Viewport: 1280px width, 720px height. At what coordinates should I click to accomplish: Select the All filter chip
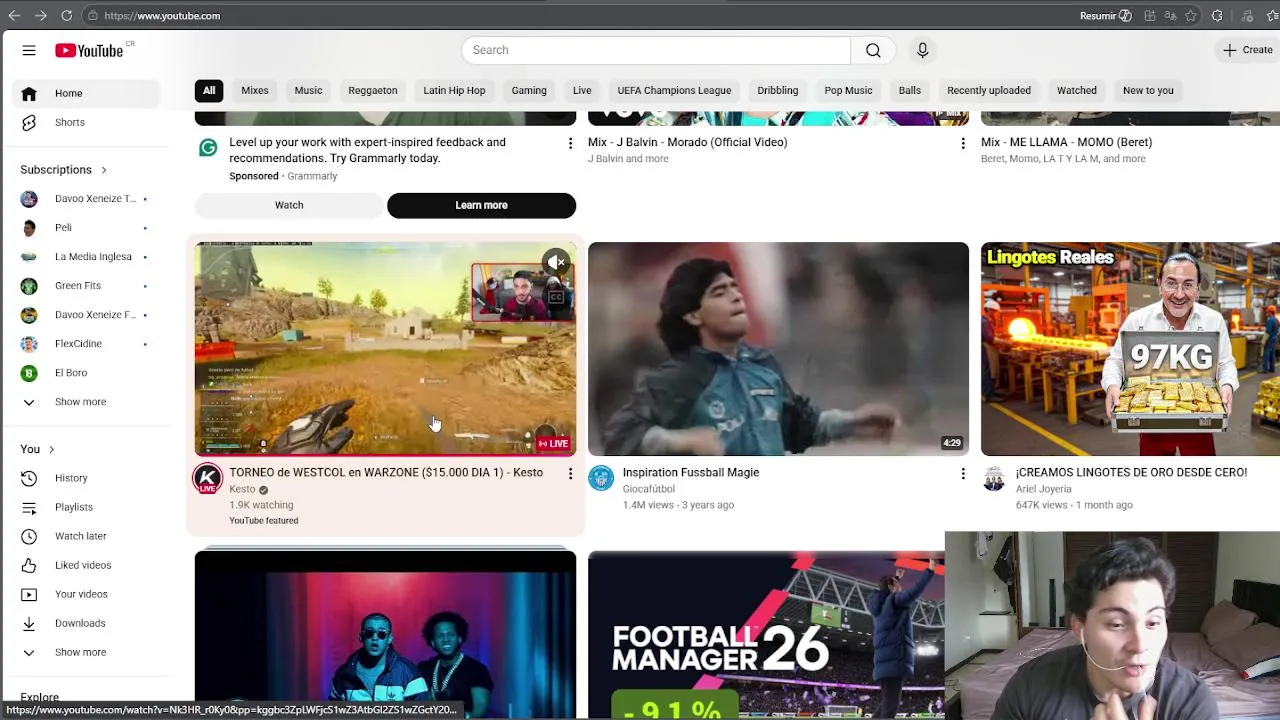pos(209,90)
